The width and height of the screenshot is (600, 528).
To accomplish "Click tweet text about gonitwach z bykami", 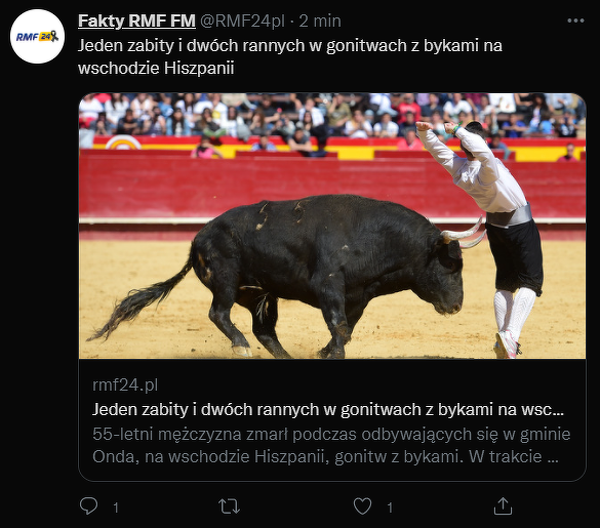I will pos(290,57).
